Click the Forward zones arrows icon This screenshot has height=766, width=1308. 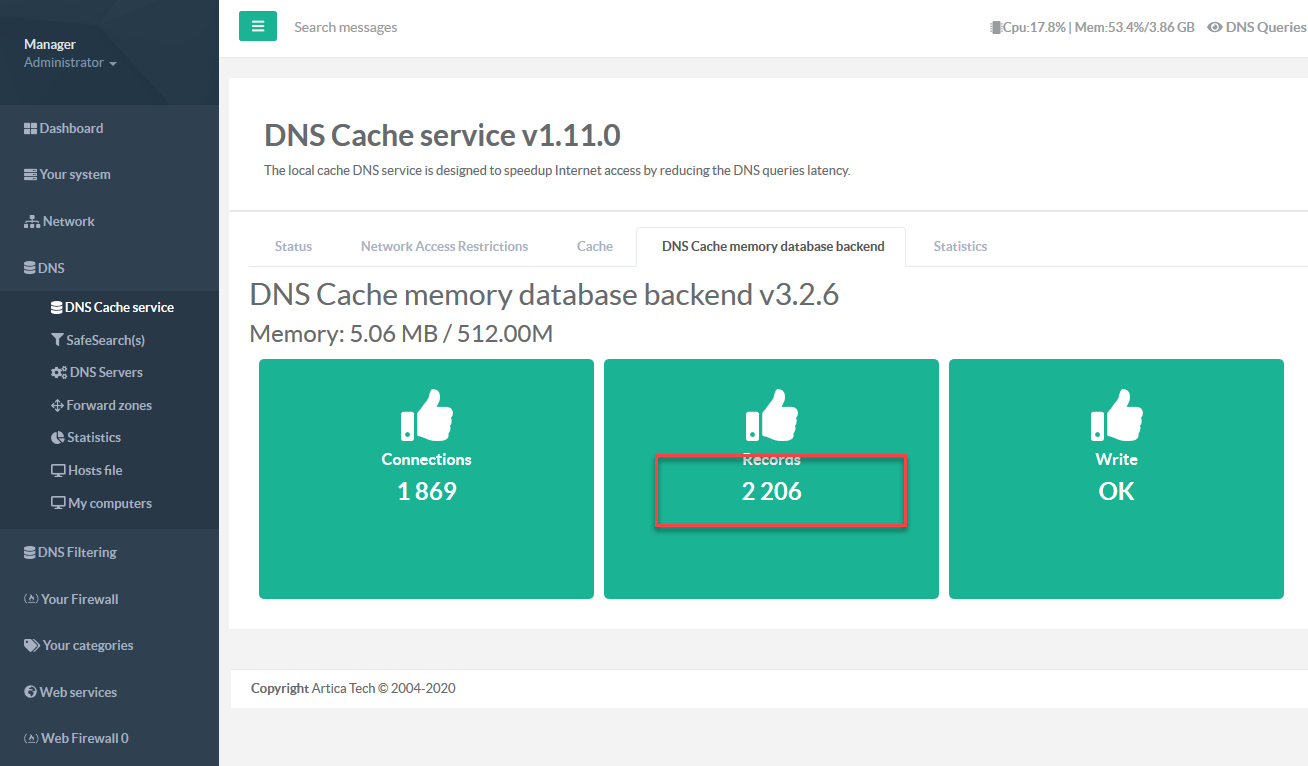coord(58,406)
